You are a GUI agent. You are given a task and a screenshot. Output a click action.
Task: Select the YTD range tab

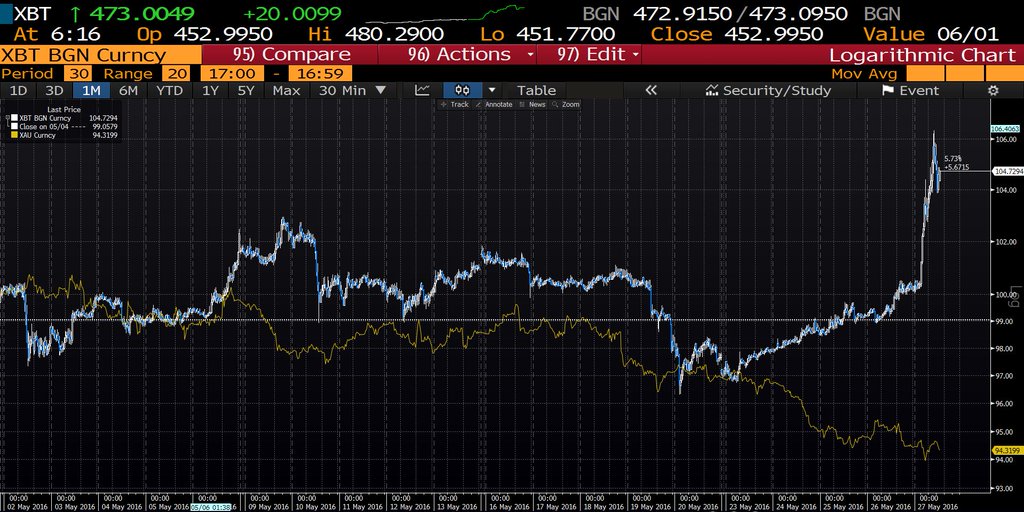170,90
